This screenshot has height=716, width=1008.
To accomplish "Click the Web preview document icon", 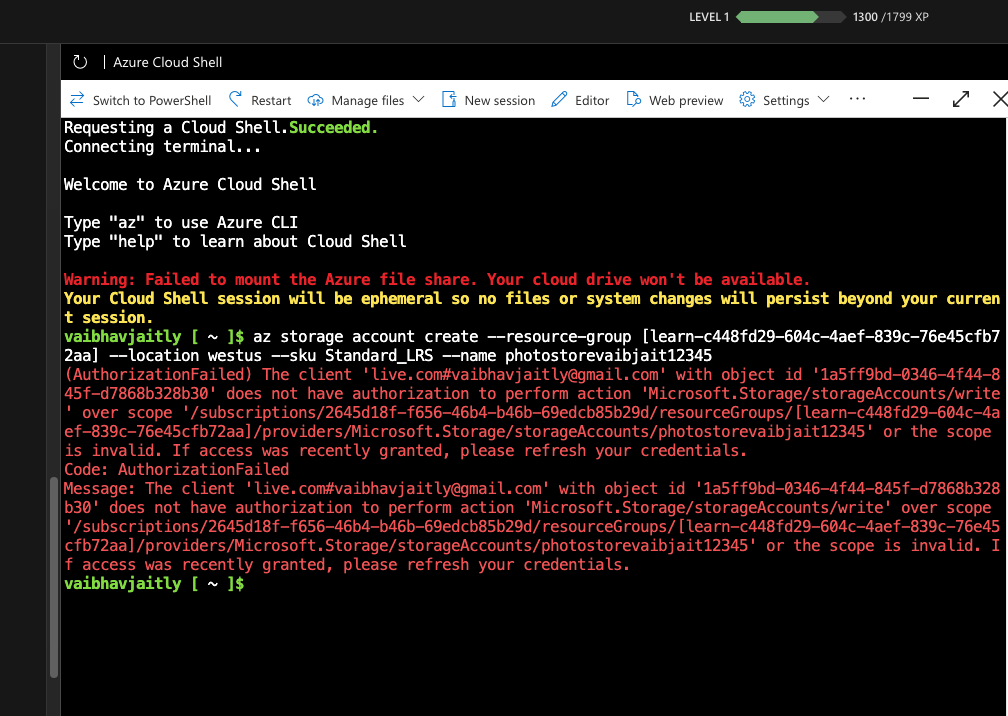I will coord(633,99).
